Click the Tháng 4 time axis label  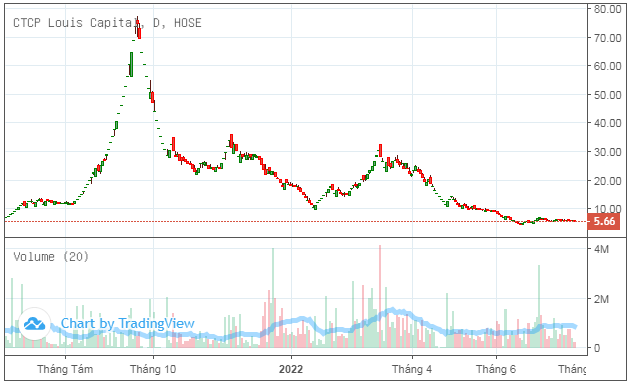pyautogui.click(x=412, y=369)
